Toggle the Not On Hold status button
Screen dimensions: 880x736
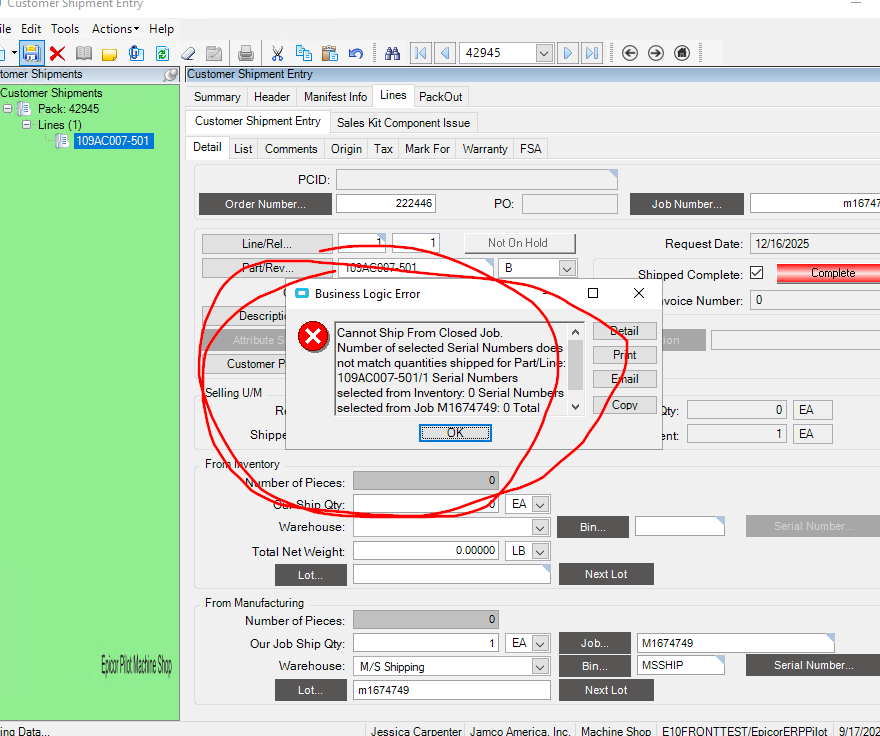coord(519,242)
